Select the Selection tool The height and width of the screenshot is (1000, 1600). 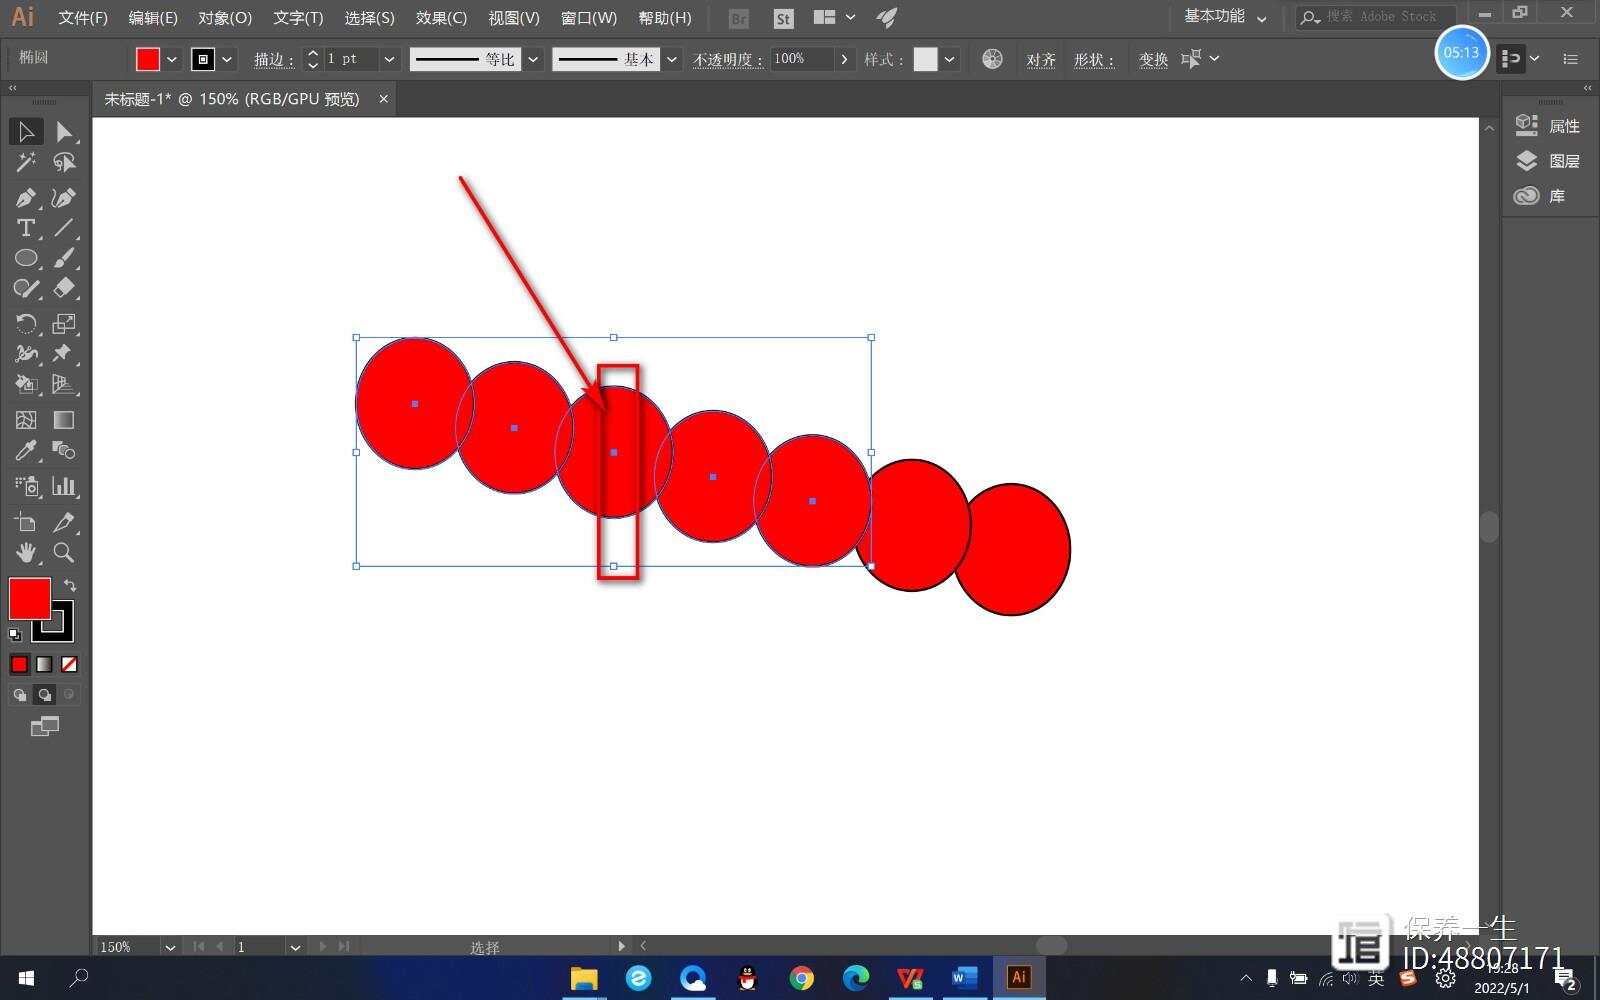[26, 131]
